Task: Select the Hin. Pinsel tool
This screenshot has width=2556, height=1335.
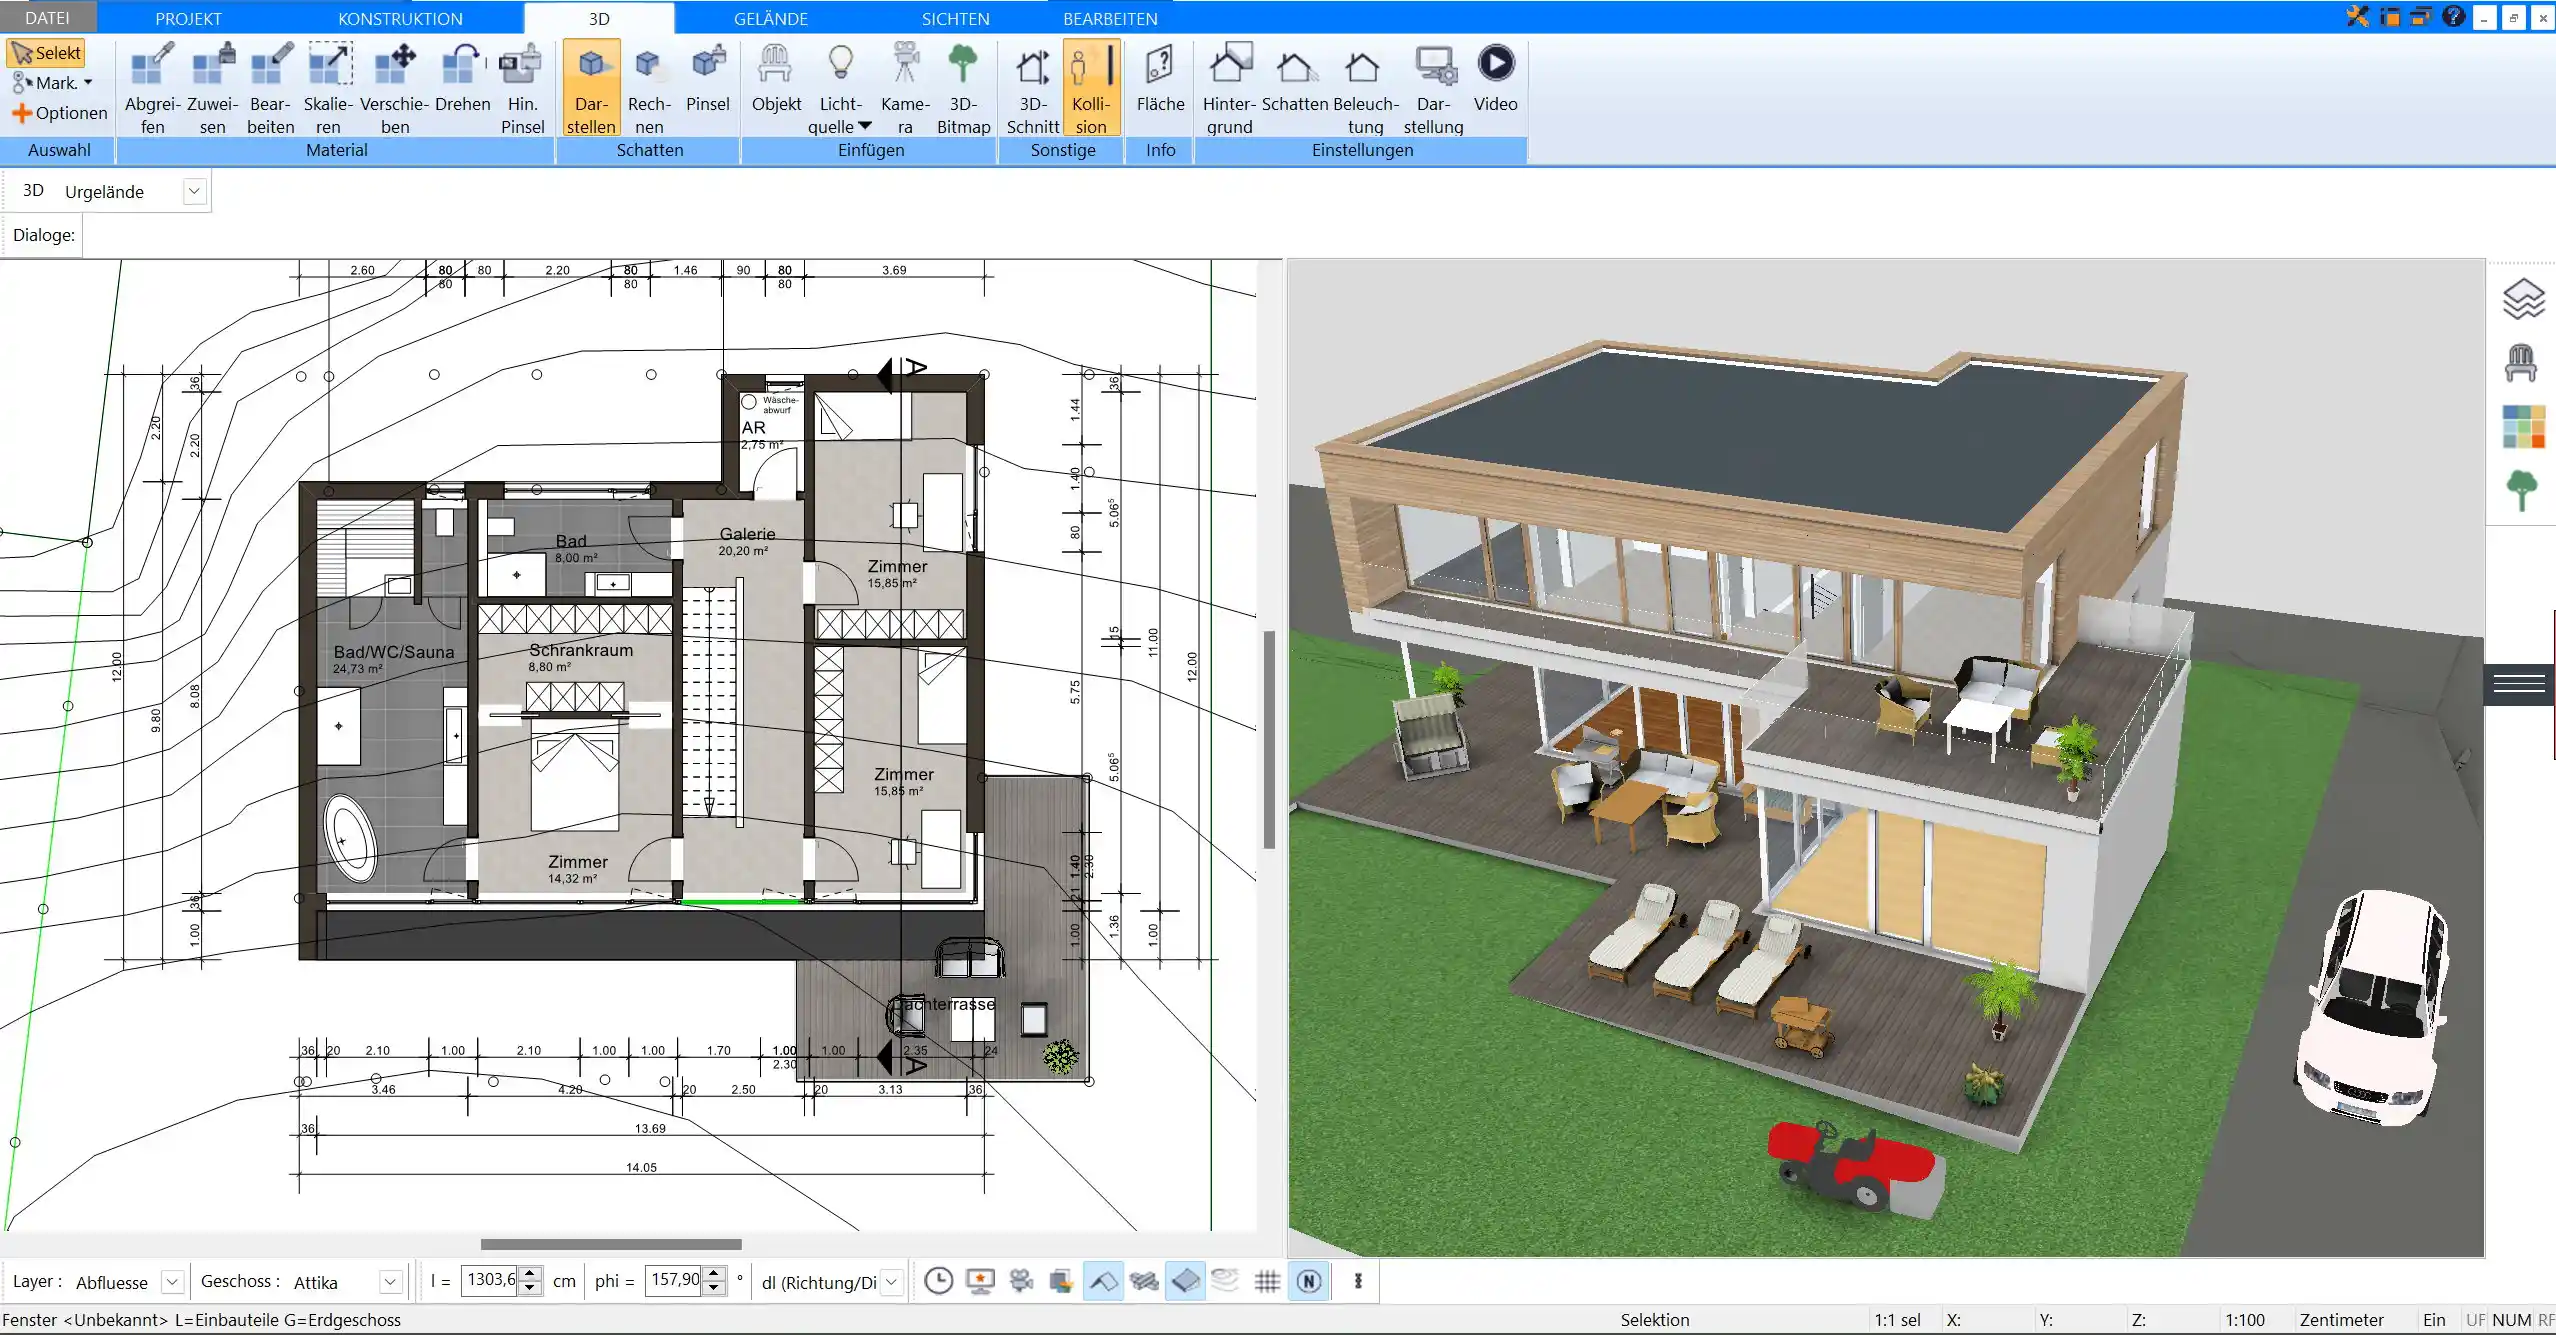Action: coord(522,88)
